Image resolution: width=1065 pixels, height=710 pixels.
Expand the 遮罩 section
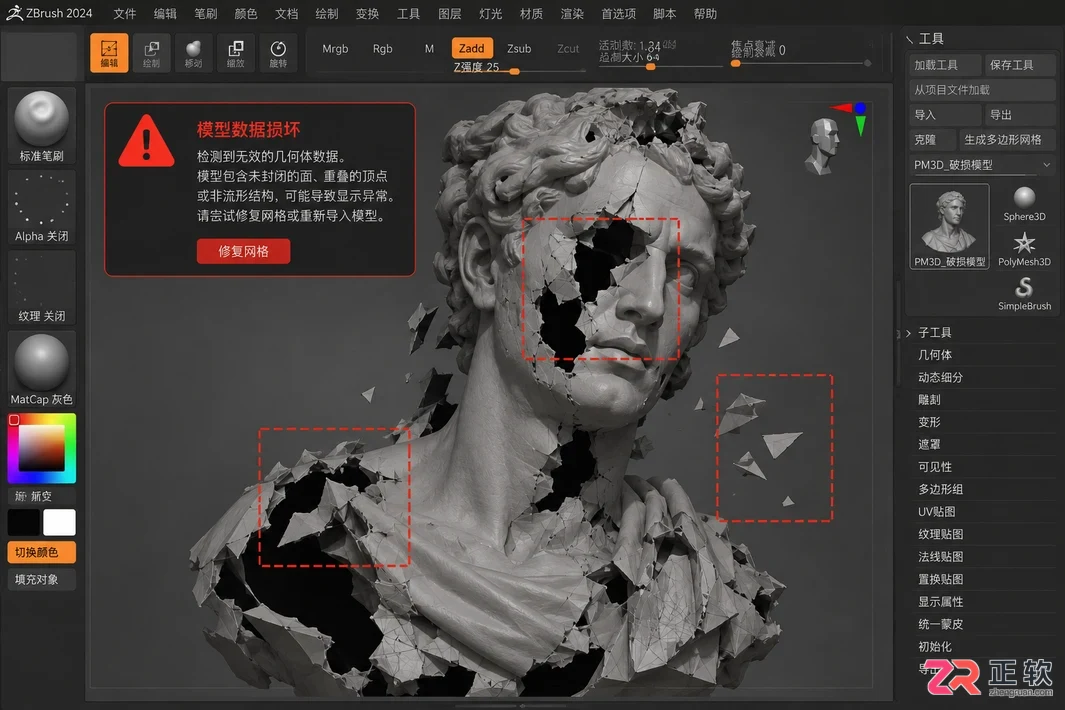(x=929, y=444)
